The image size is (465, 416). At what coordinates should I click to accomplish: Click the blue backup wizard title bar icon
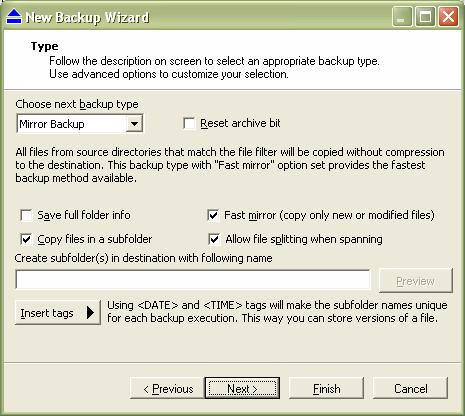(x=14, y=17)
